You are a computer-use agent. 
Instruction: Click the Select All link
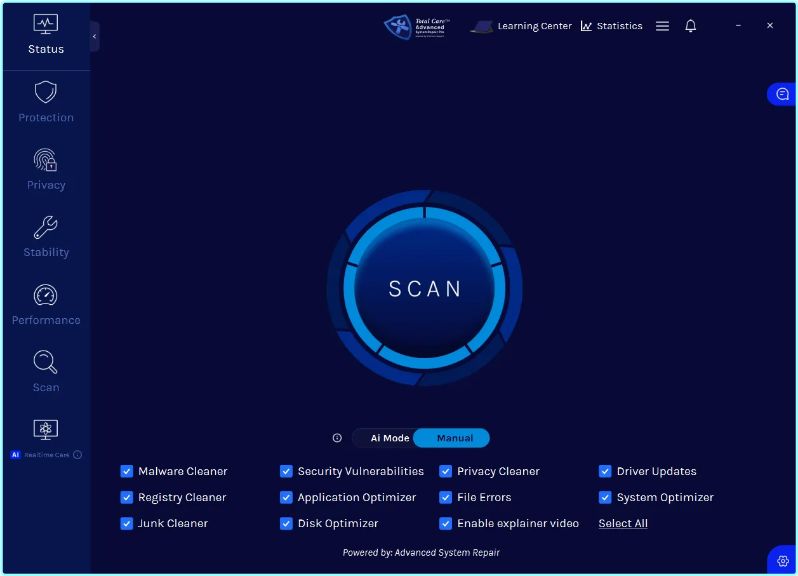[x=623, y=523]
